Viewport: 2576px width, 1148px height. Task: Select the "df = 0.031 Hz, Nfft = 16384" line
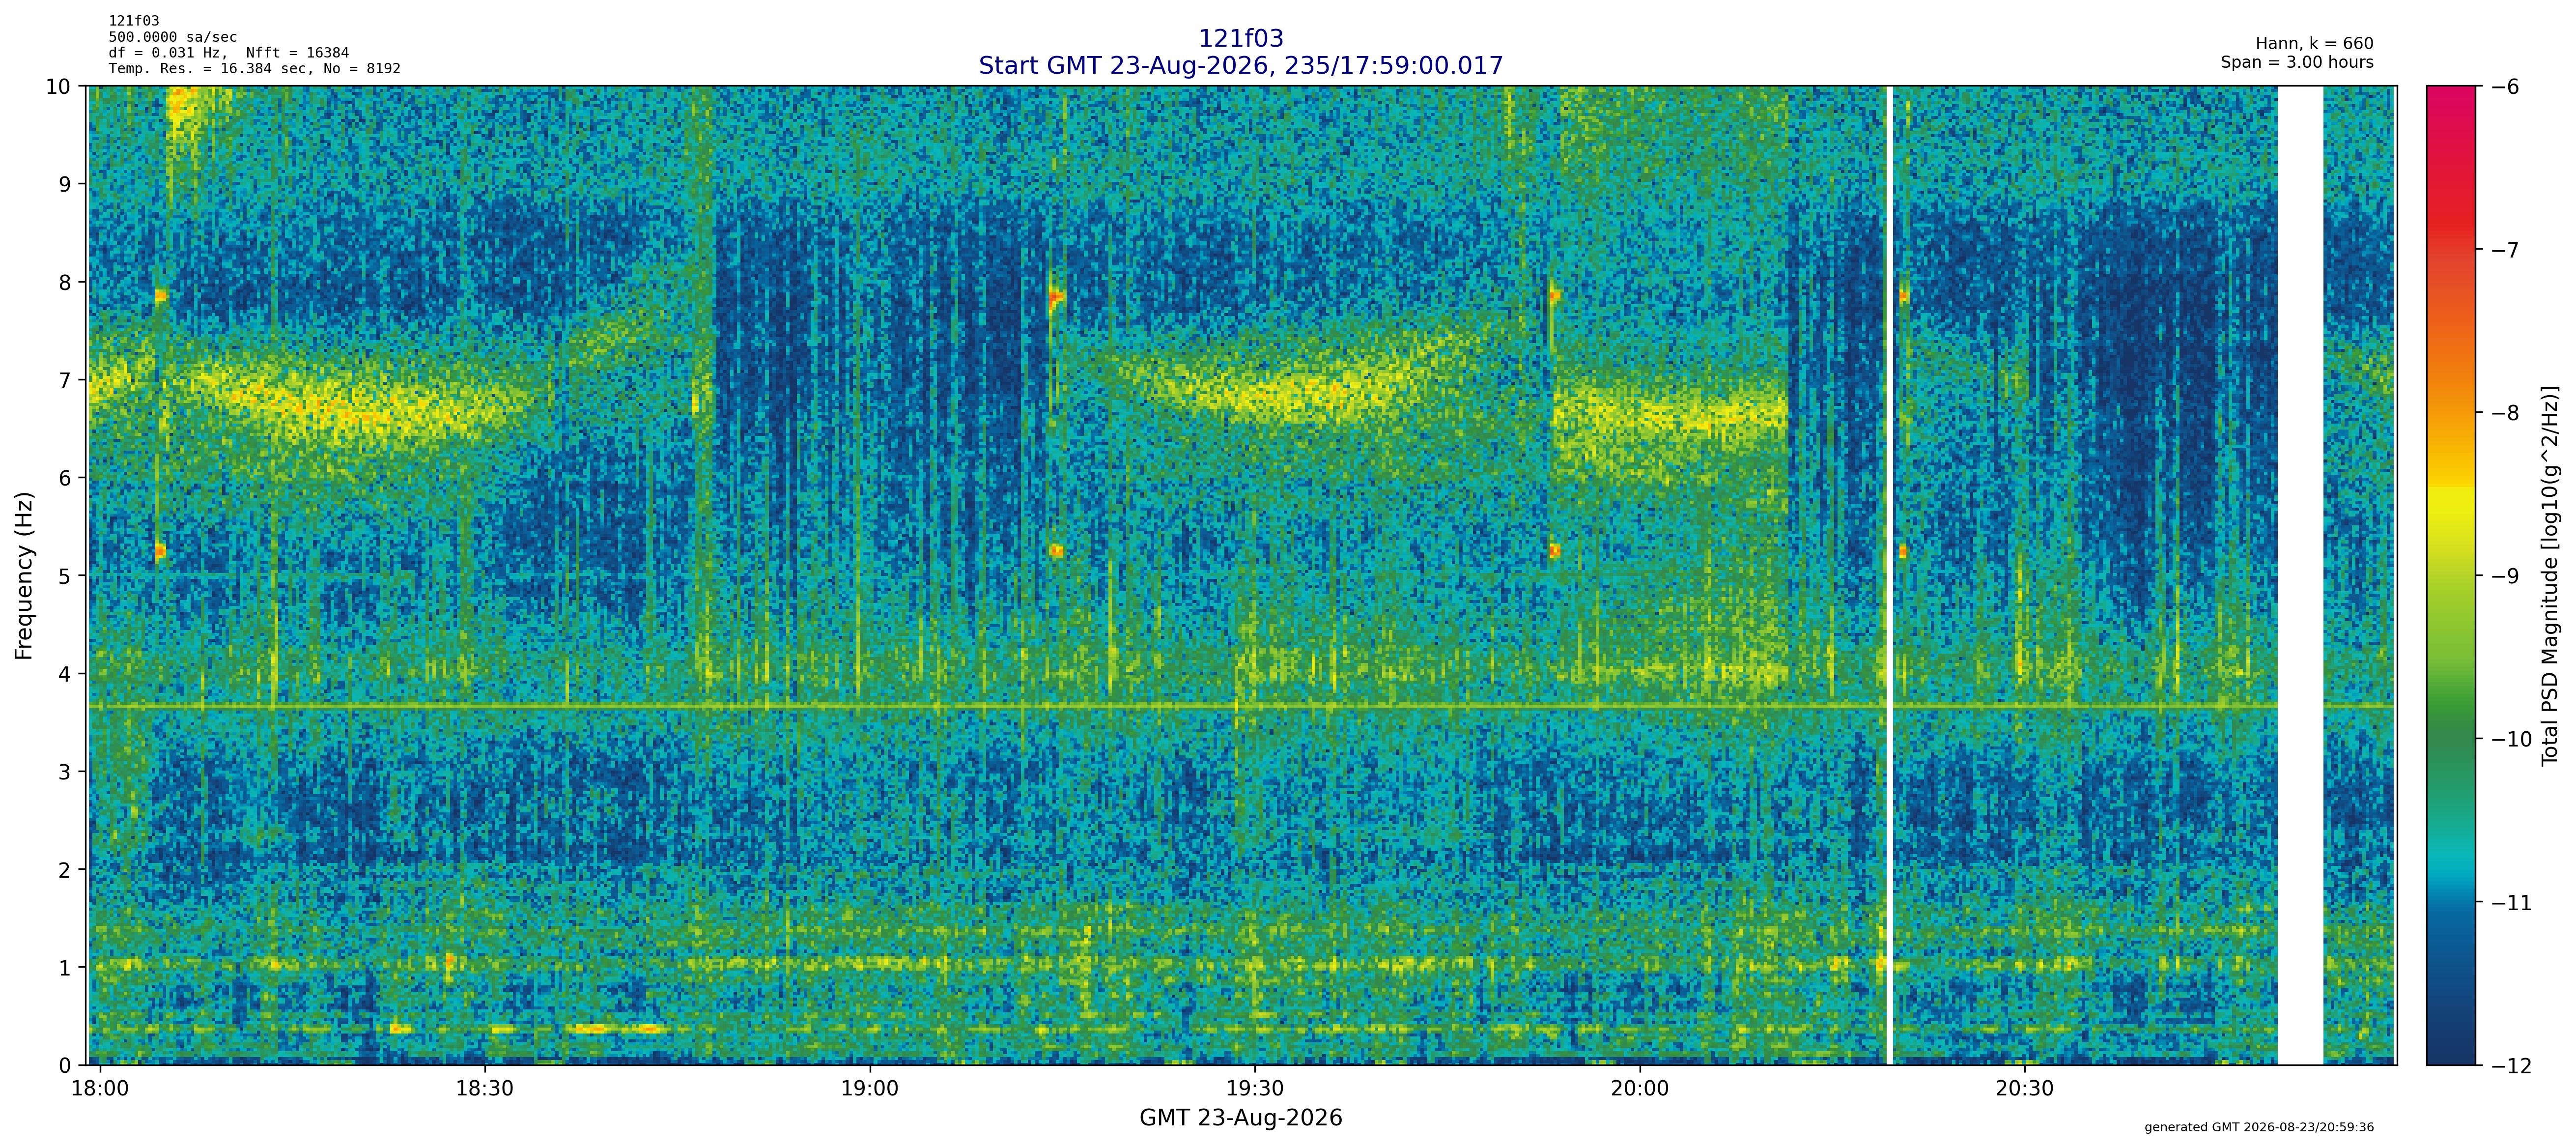coord(229,53)
